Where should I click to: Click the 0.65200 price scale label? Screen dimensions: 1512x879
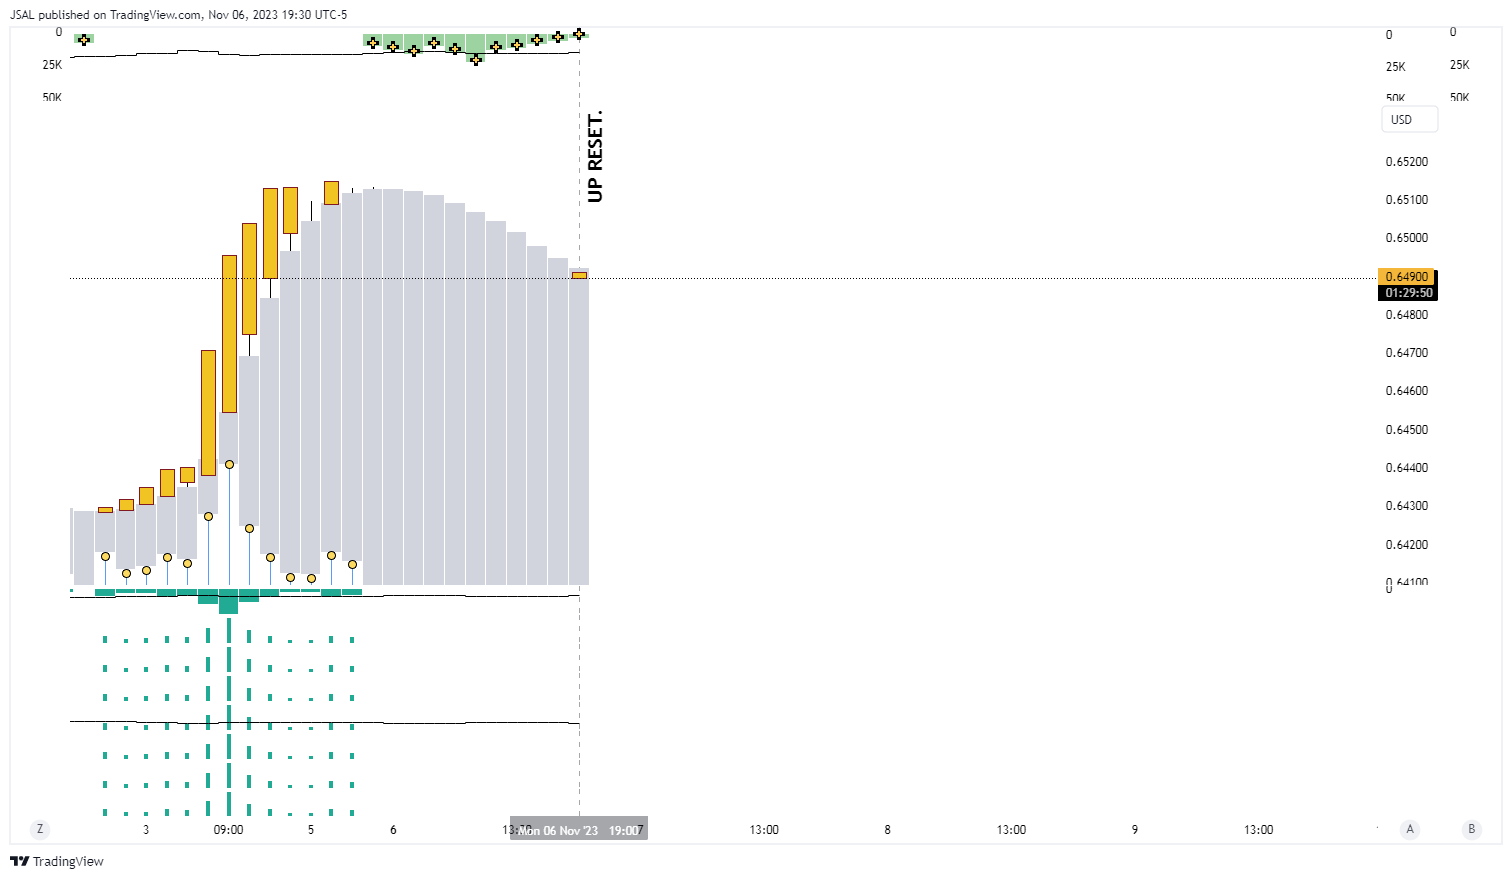(x=1406, y=162)
